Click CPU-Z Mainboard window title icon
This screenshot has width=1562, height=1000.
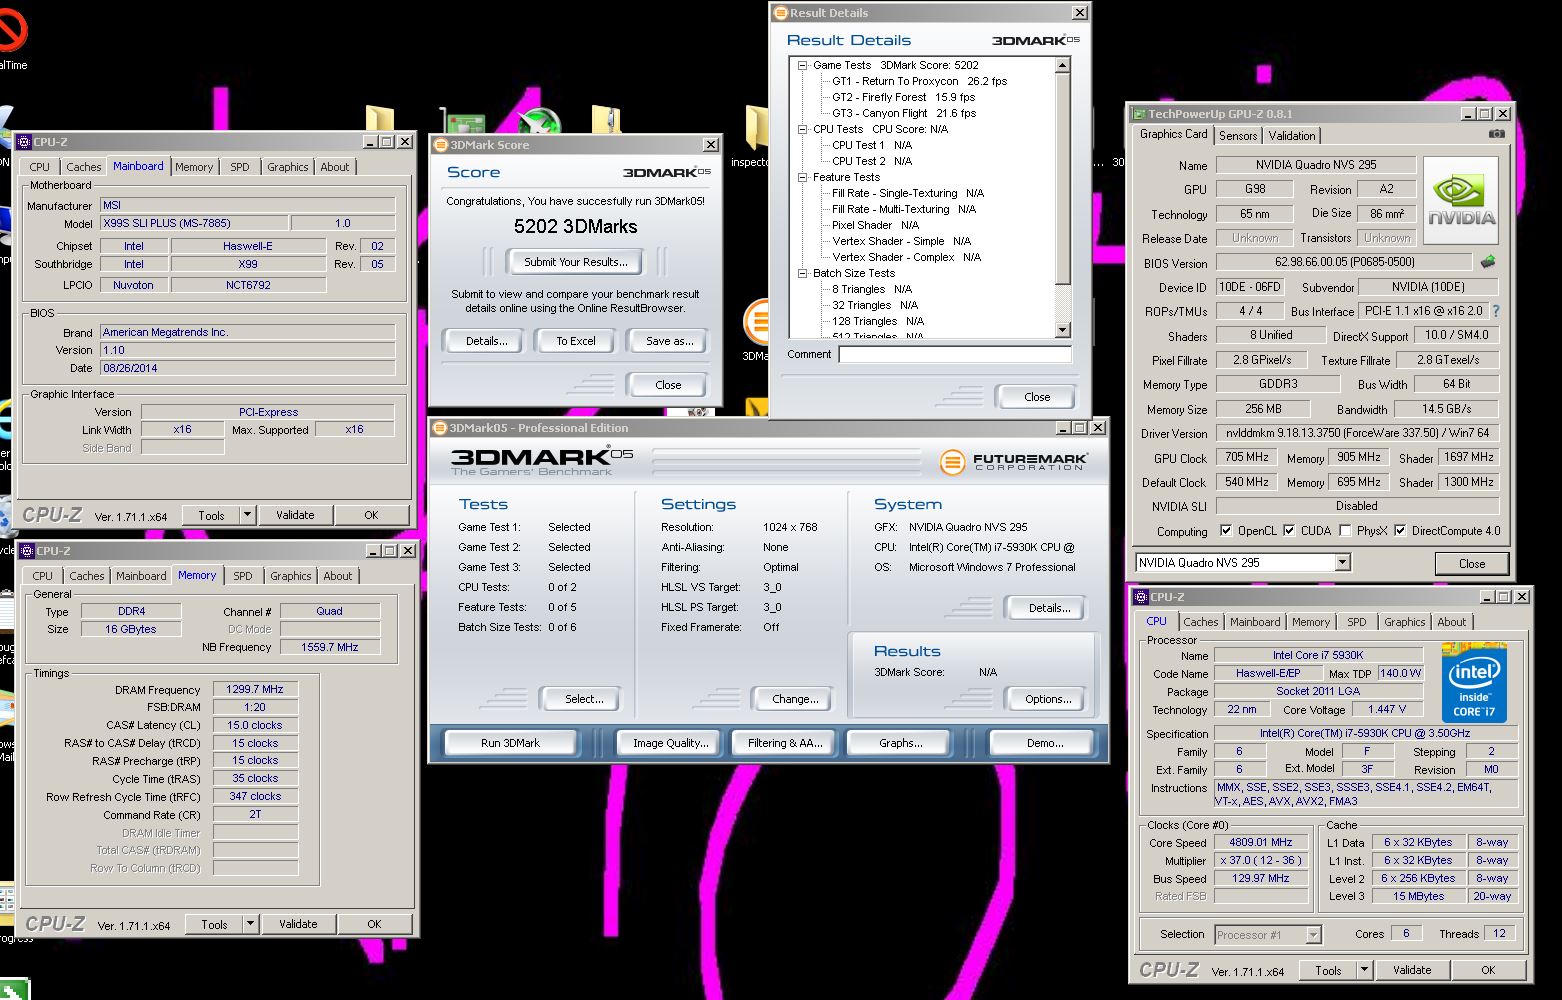(x=24, y=142)
